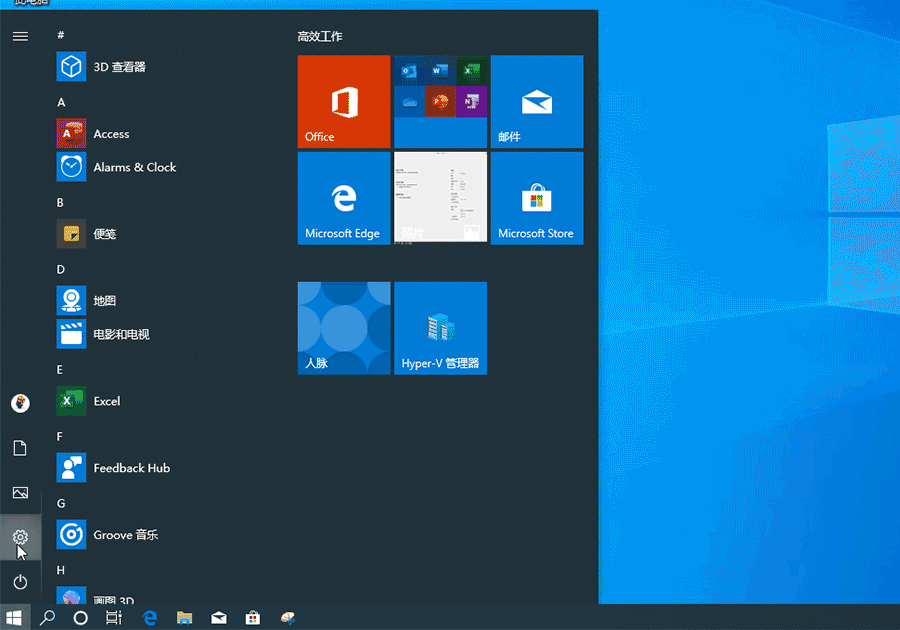The image size is (900, 630).
Task: Click the Cortana circle on the taskbar
Action: pyautogui.click(x=80, y=617)
